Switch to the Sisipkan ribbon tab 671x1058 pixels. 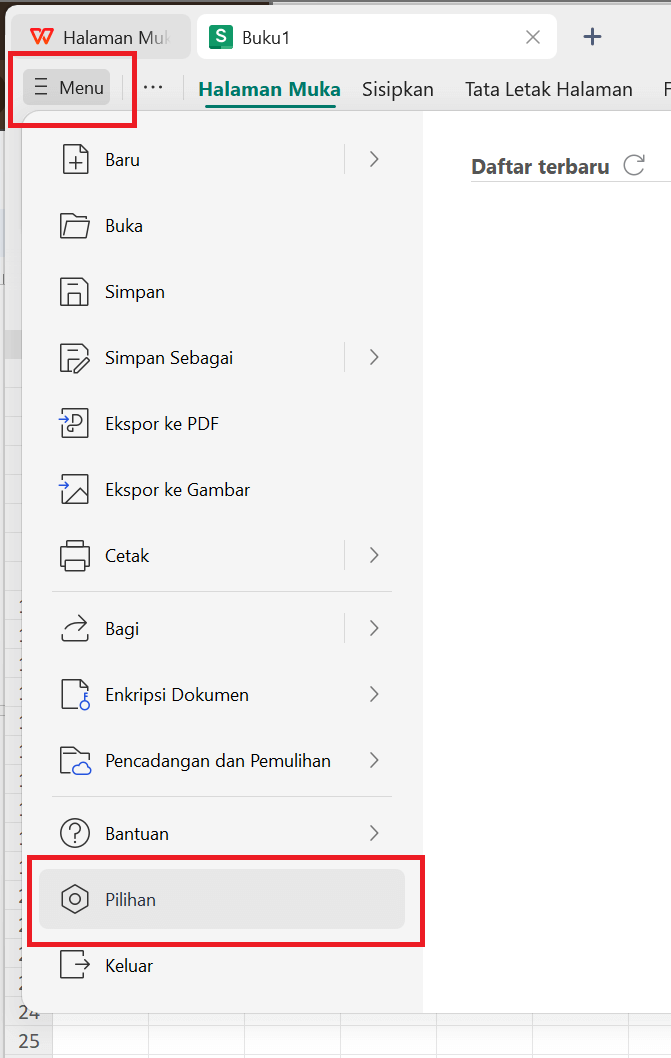click(x=397, y=89)
